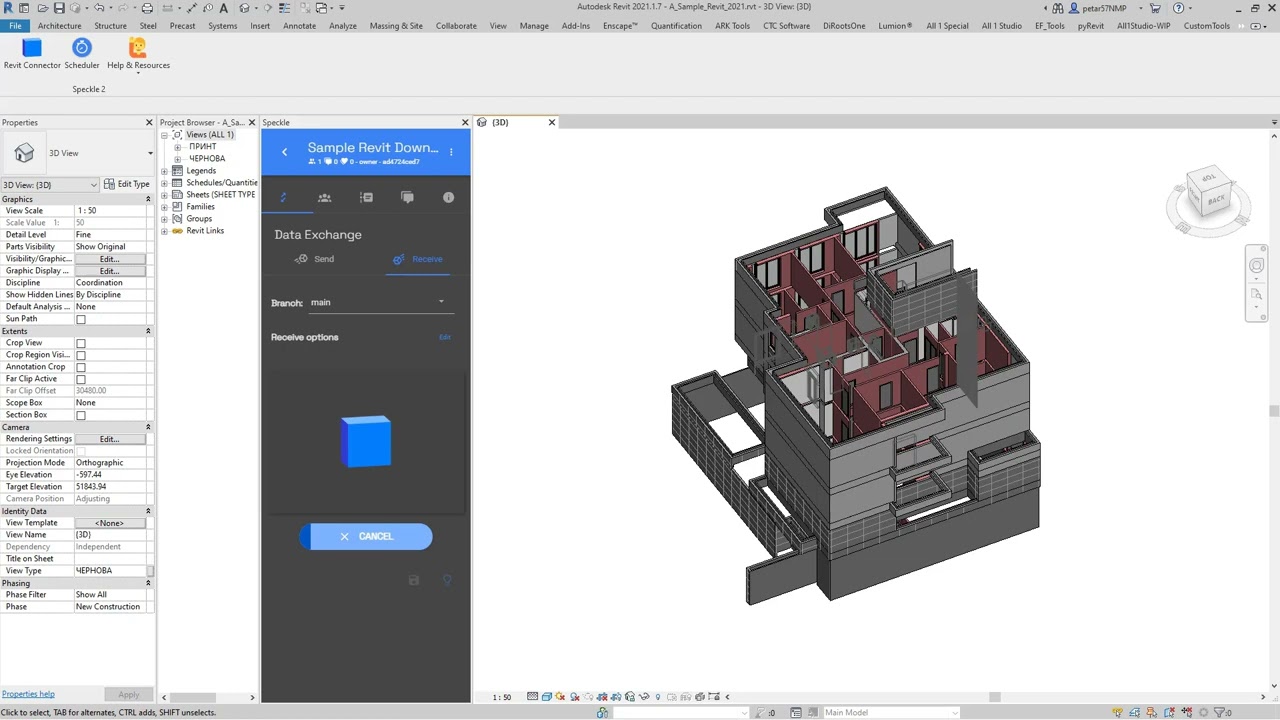
Task: Click the Revit Connector icon
Action: [32, 48]
